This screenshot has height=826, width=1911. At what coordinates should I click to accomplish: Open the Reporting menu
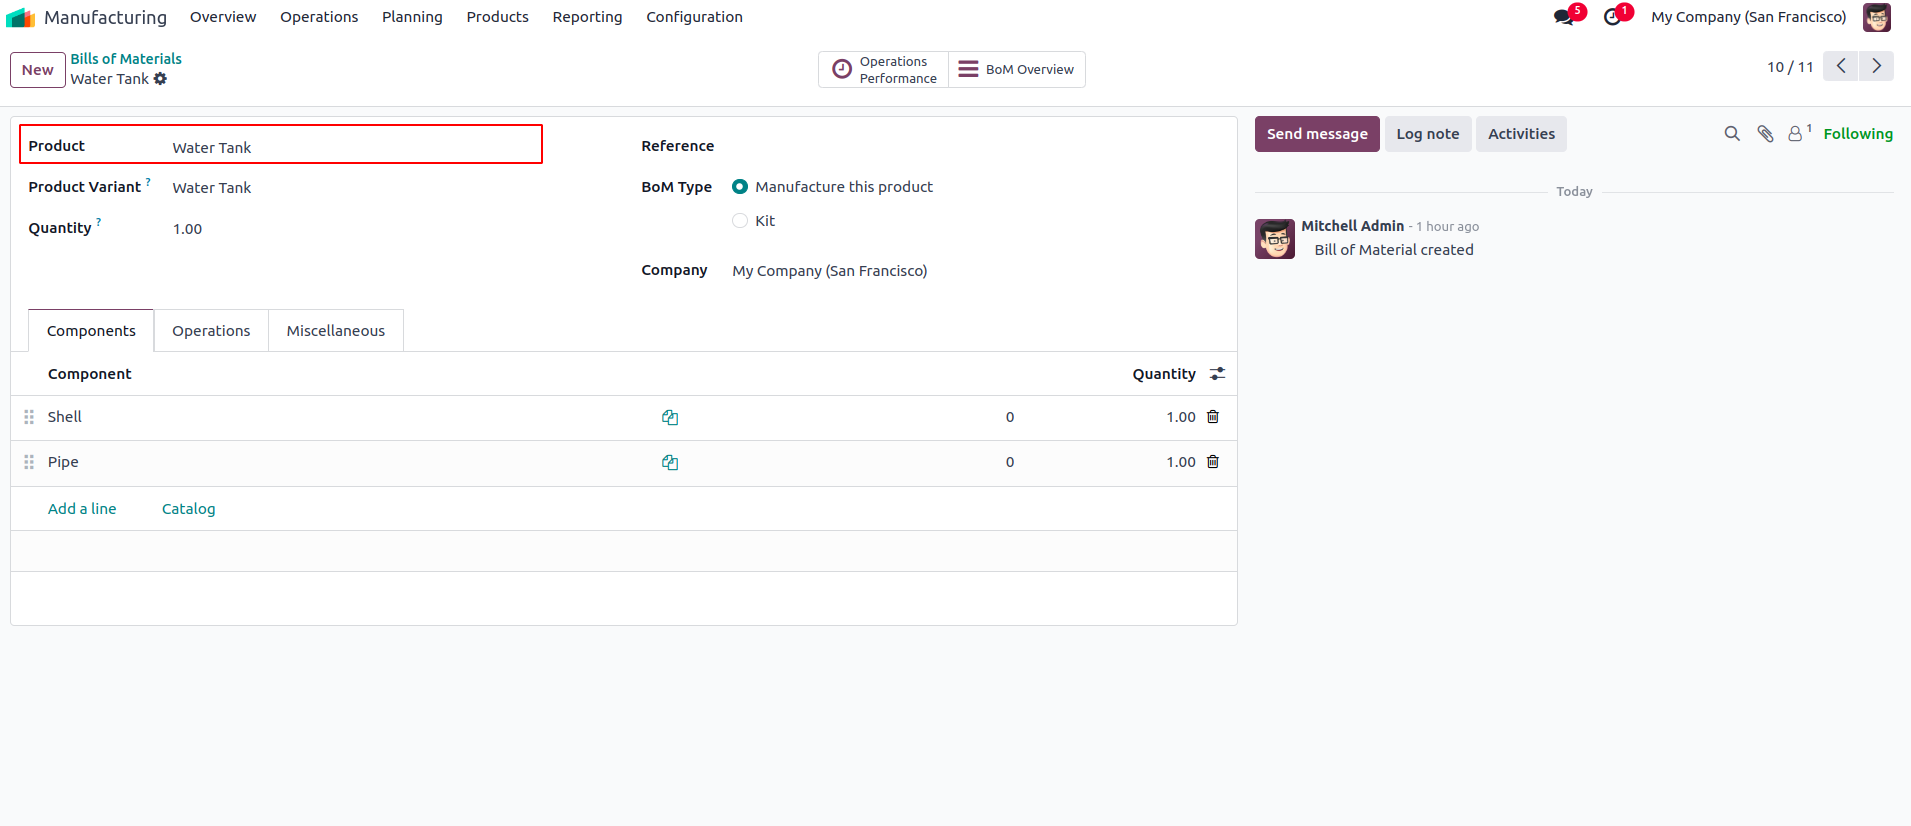[587, 17]
